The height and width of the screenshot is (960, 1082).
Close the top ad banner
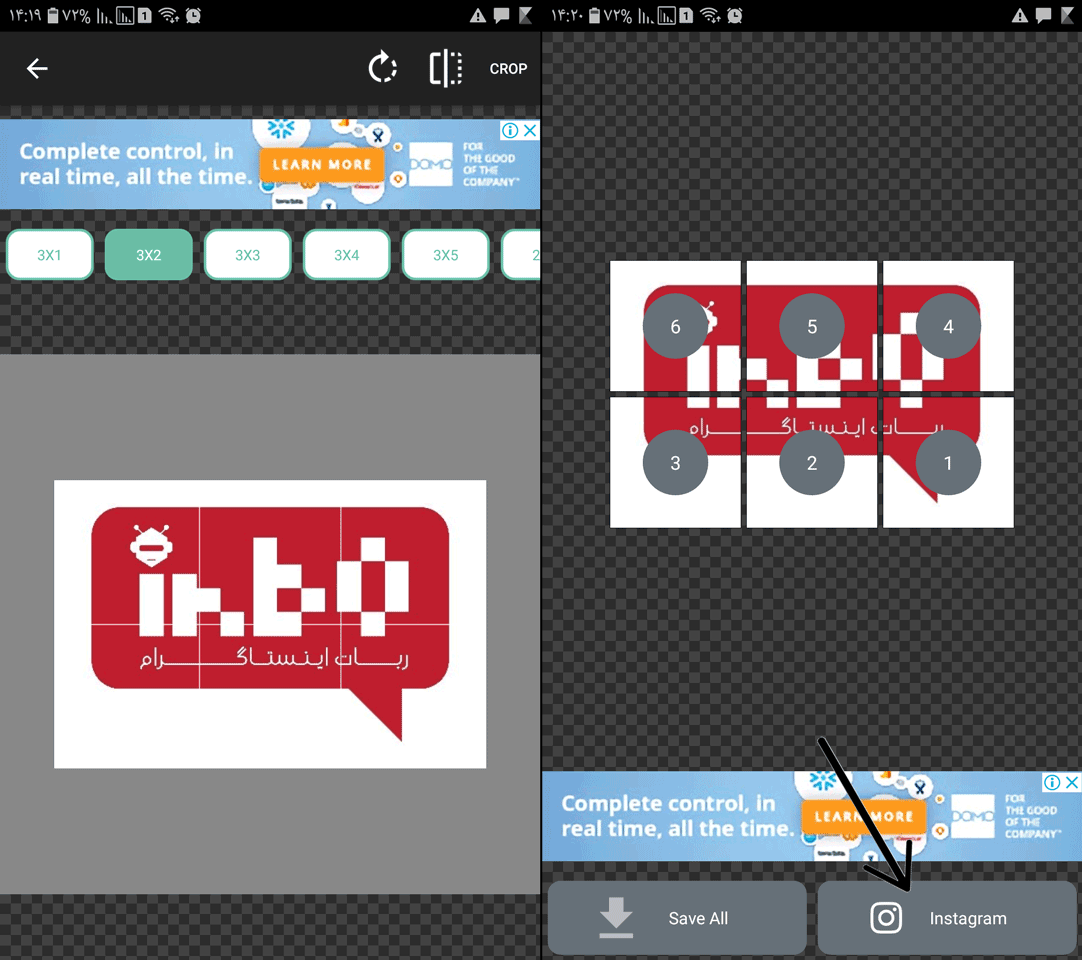tap(530, 130)
